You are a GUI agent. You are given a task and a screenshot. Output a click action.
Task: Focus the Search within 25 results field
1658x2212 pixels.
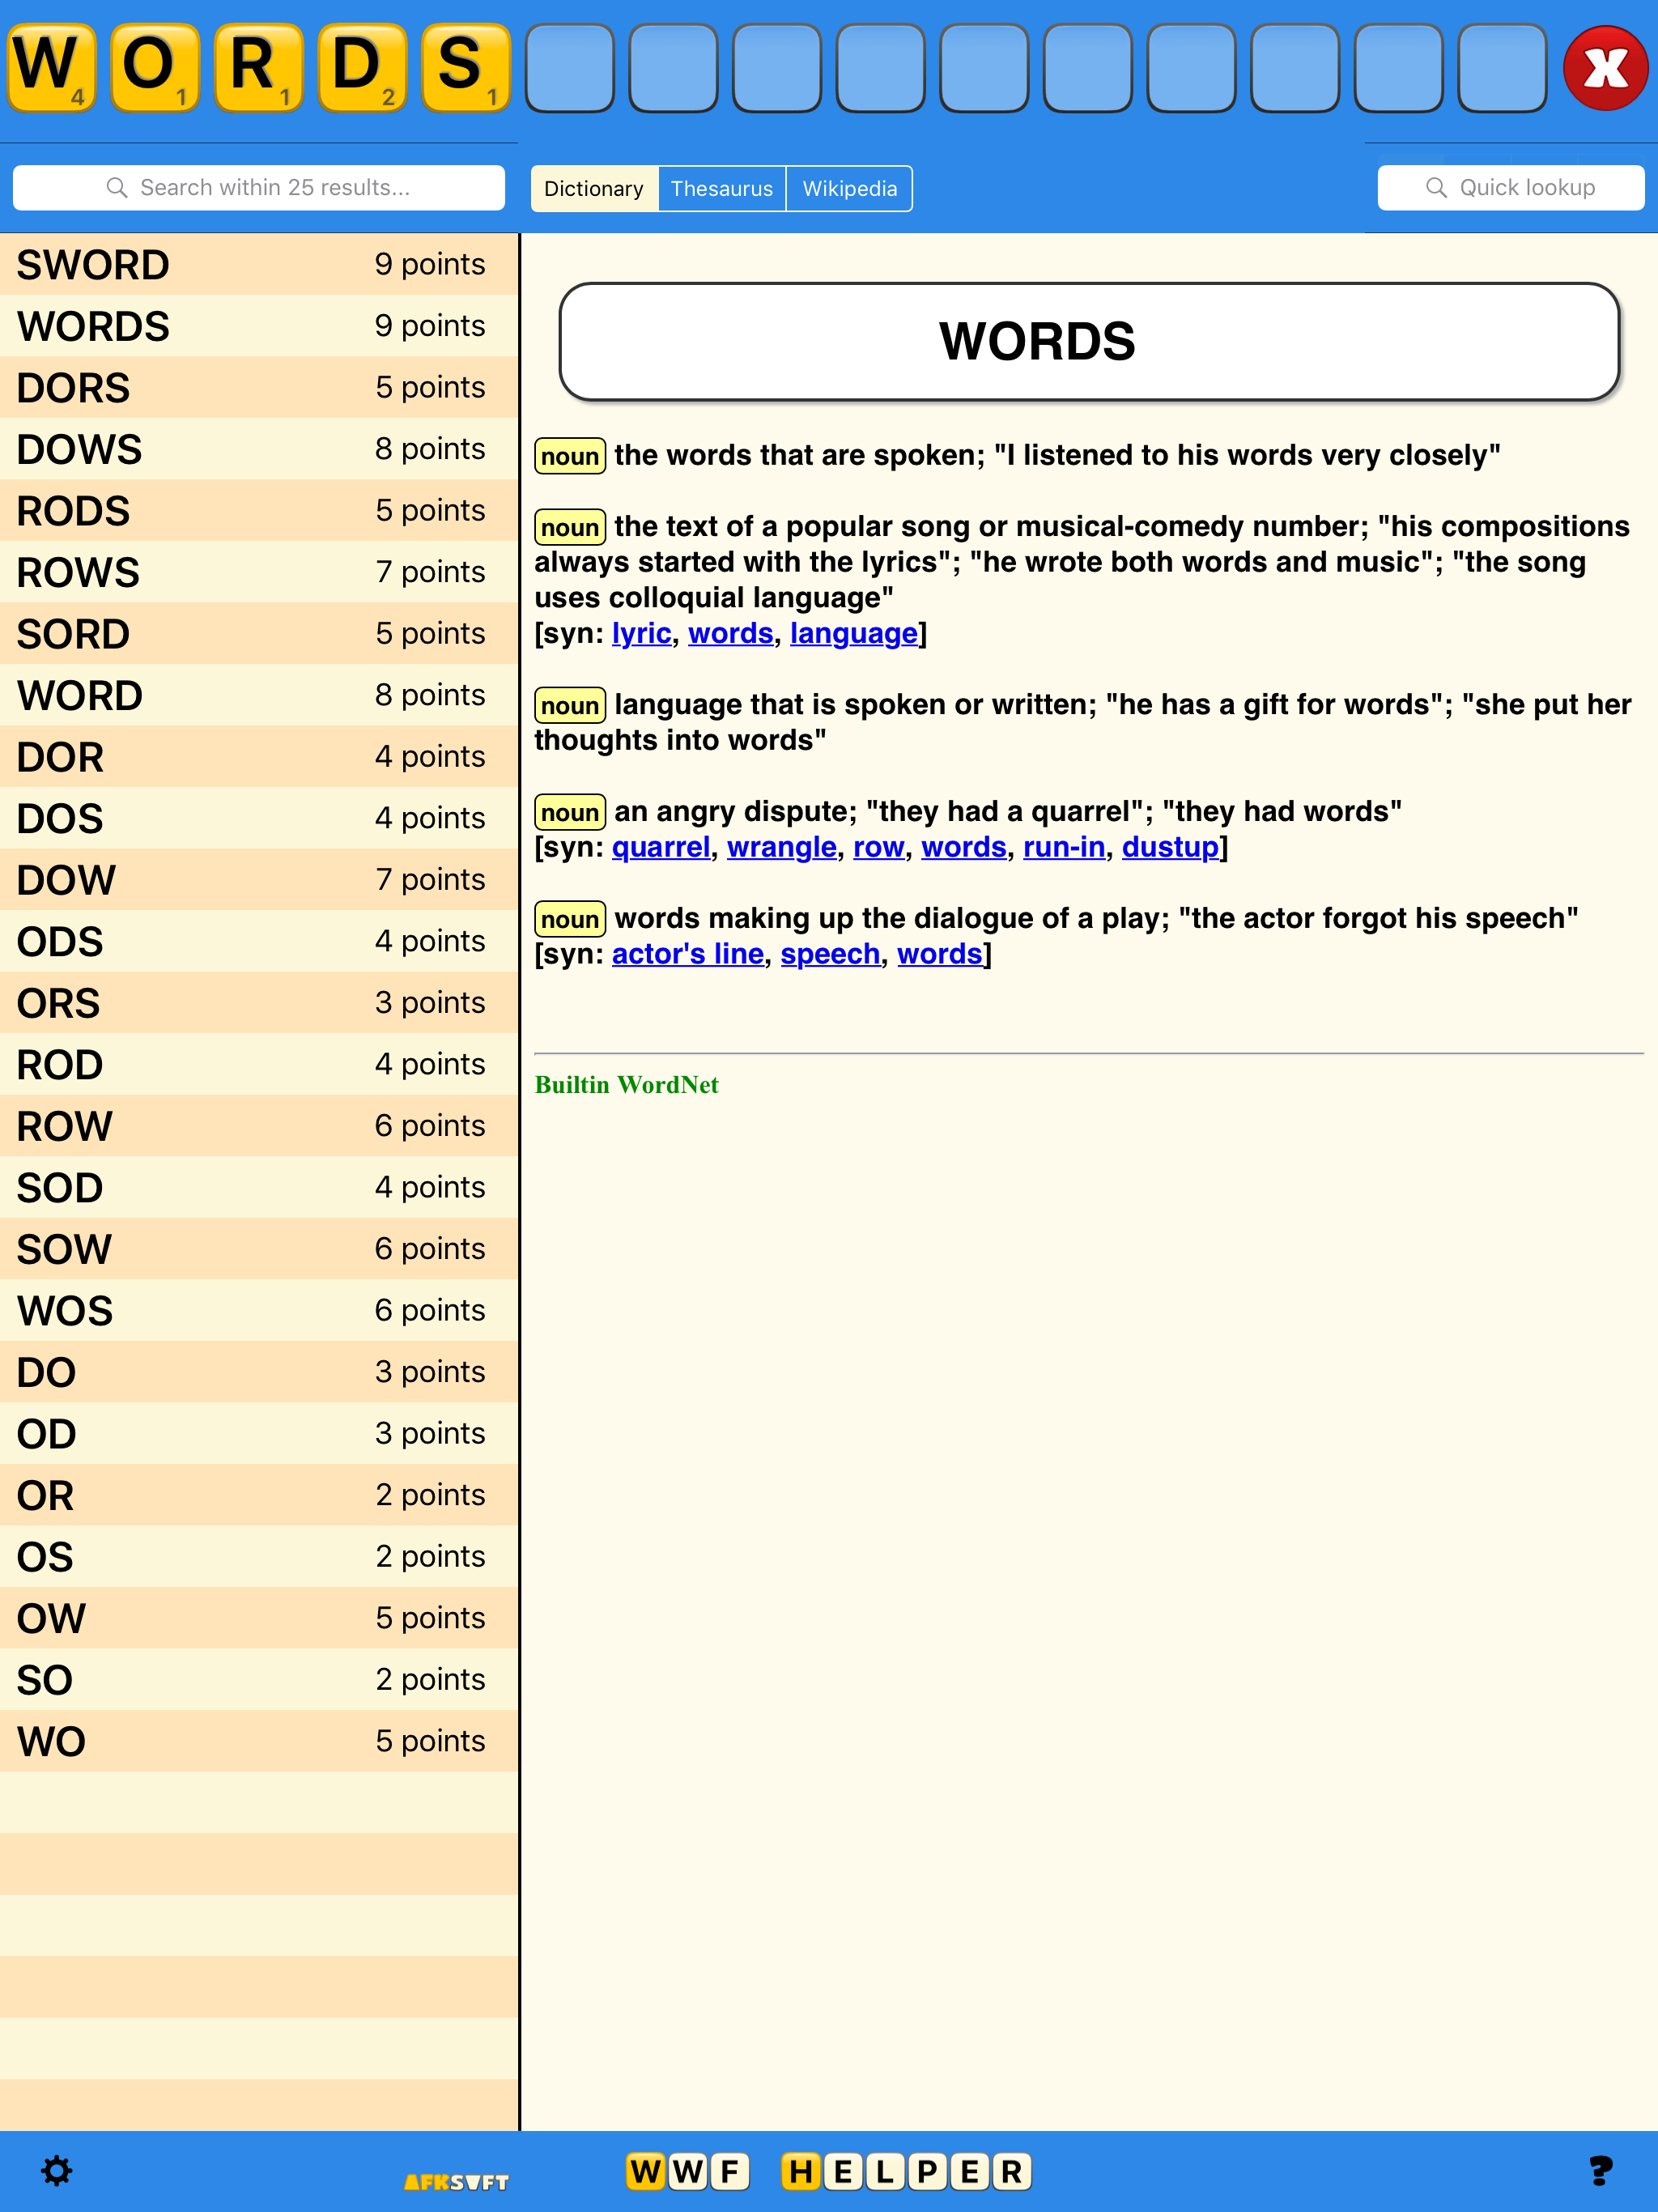(259, 188)
